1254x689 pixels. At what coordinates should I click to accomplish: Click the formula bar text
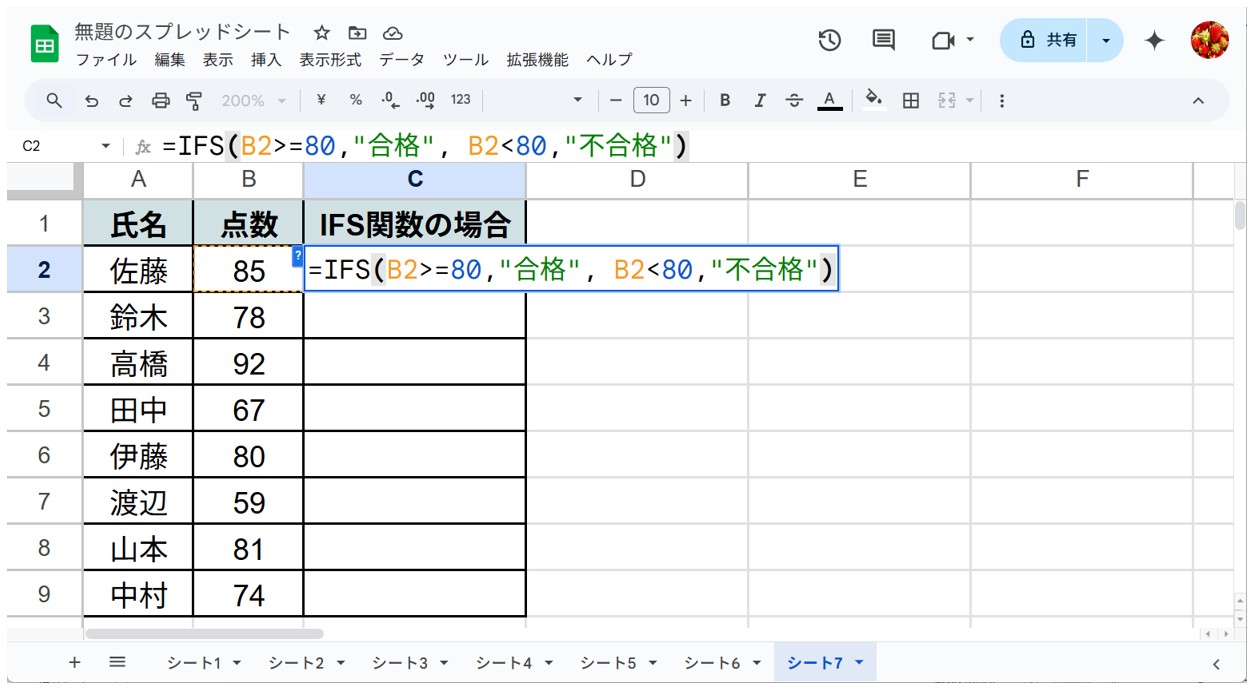[x=425, y=147]
